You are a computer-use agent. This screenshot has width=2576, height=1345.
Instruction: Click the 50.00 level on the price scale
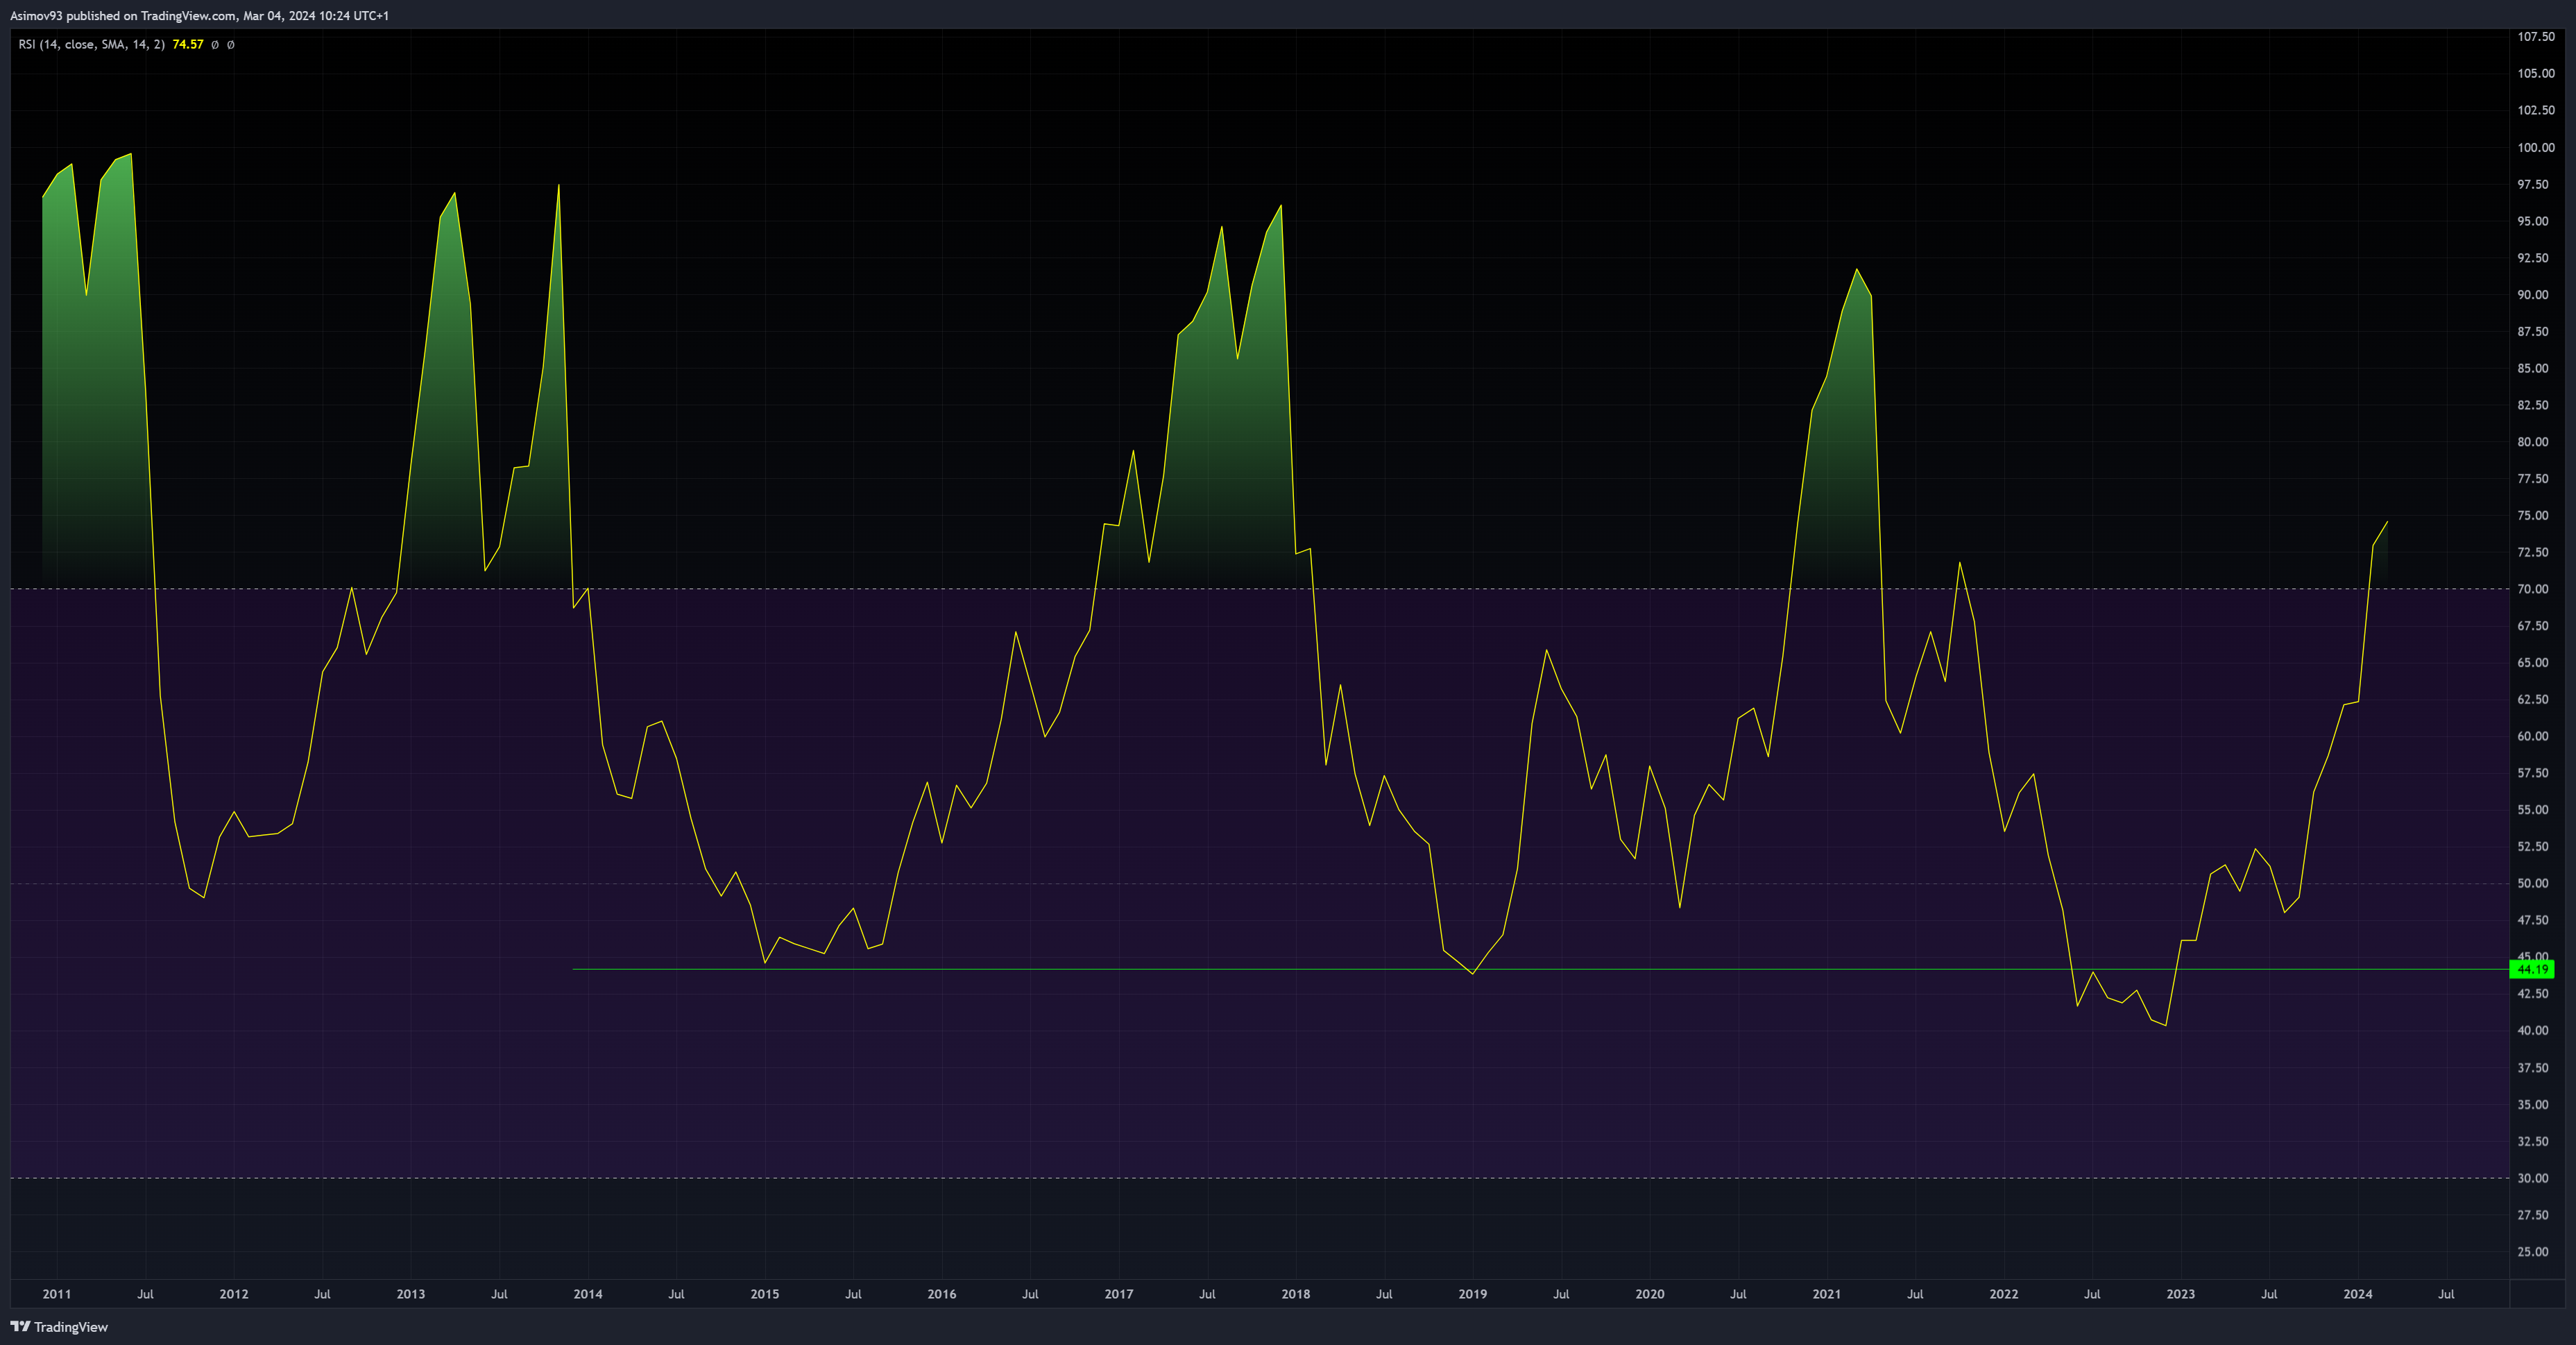click(x=2532, y=883)
